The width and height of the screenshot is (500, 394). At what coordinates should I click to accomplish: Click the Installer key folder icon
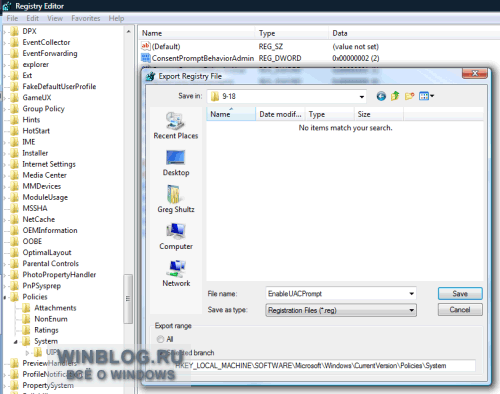pyautogui.click(x=14, y=153)
